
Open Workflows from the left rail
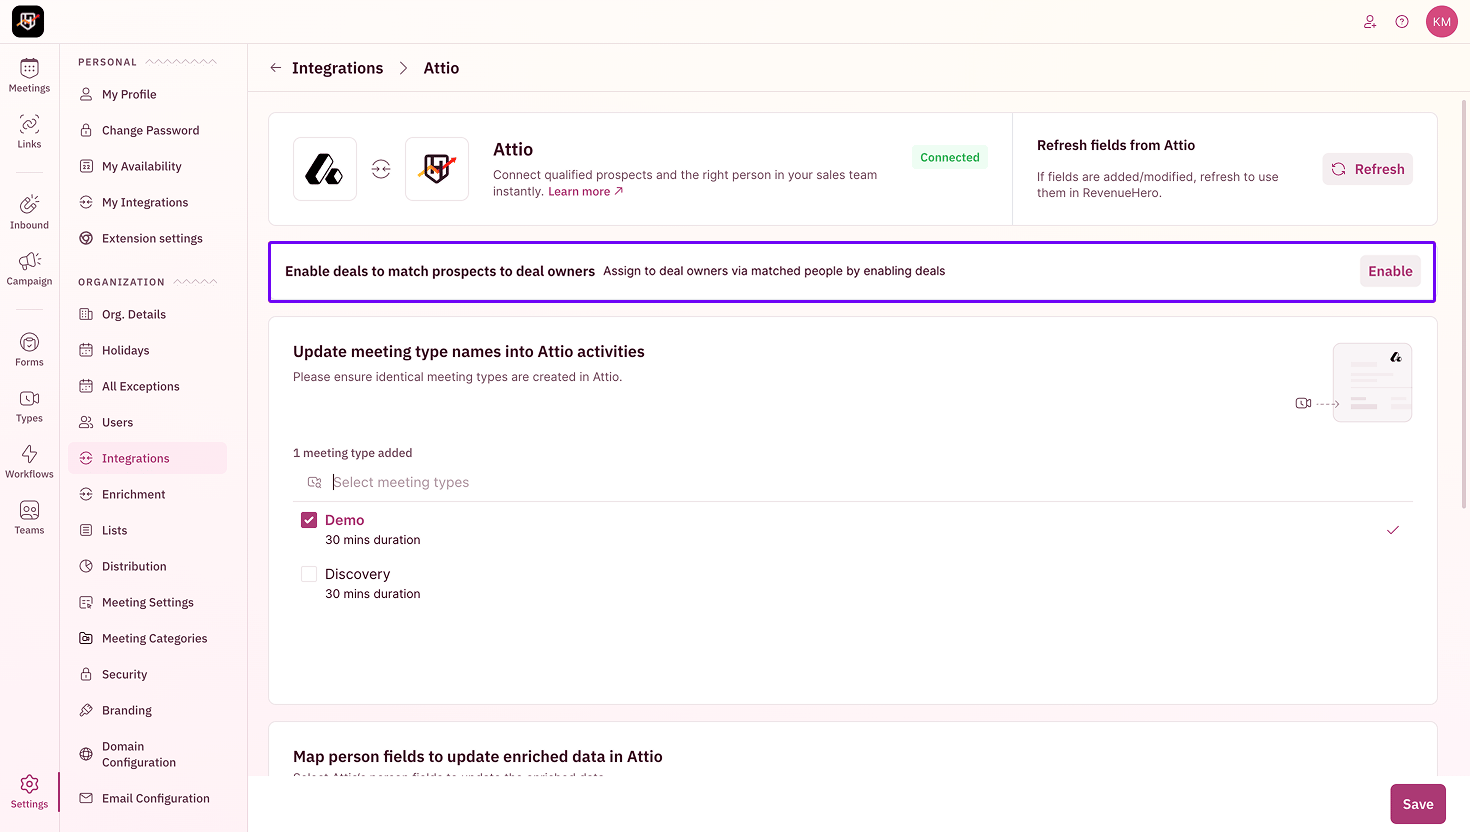29,461
